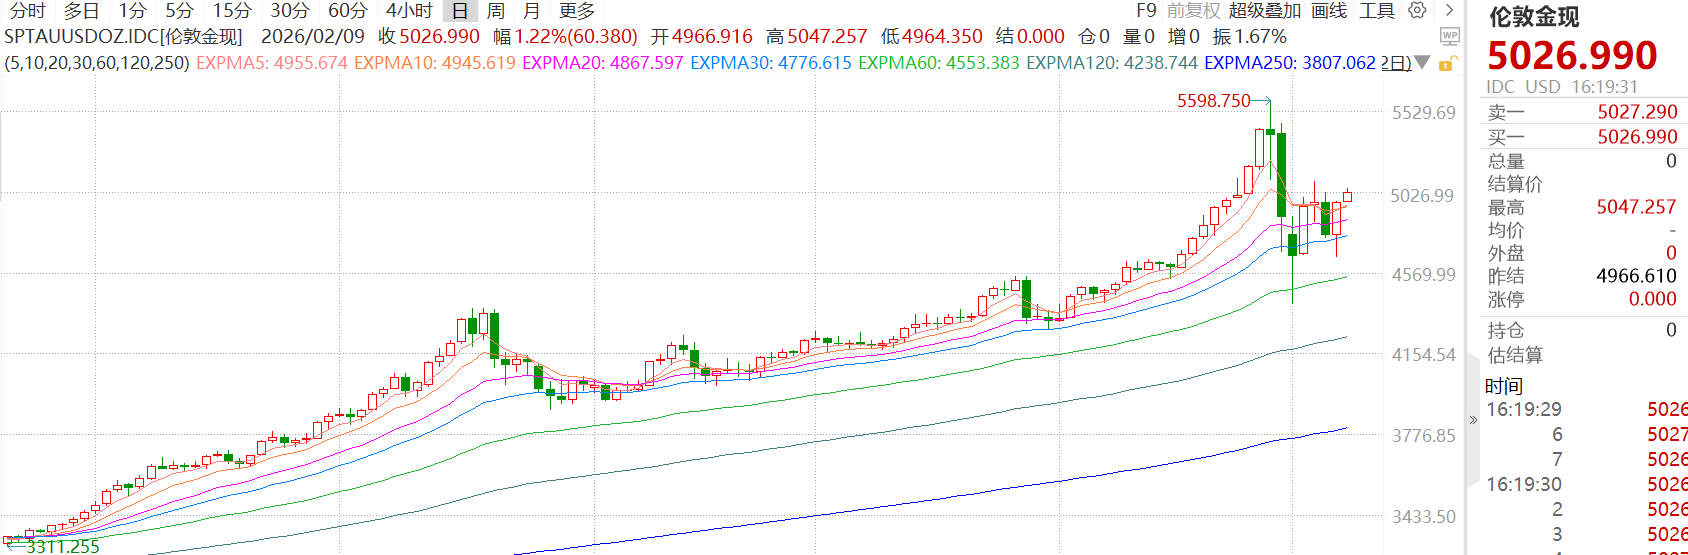This screenshot has height=555, width=1688.
Task: Click the 5026.99 price axis label
Action: 1422,196
